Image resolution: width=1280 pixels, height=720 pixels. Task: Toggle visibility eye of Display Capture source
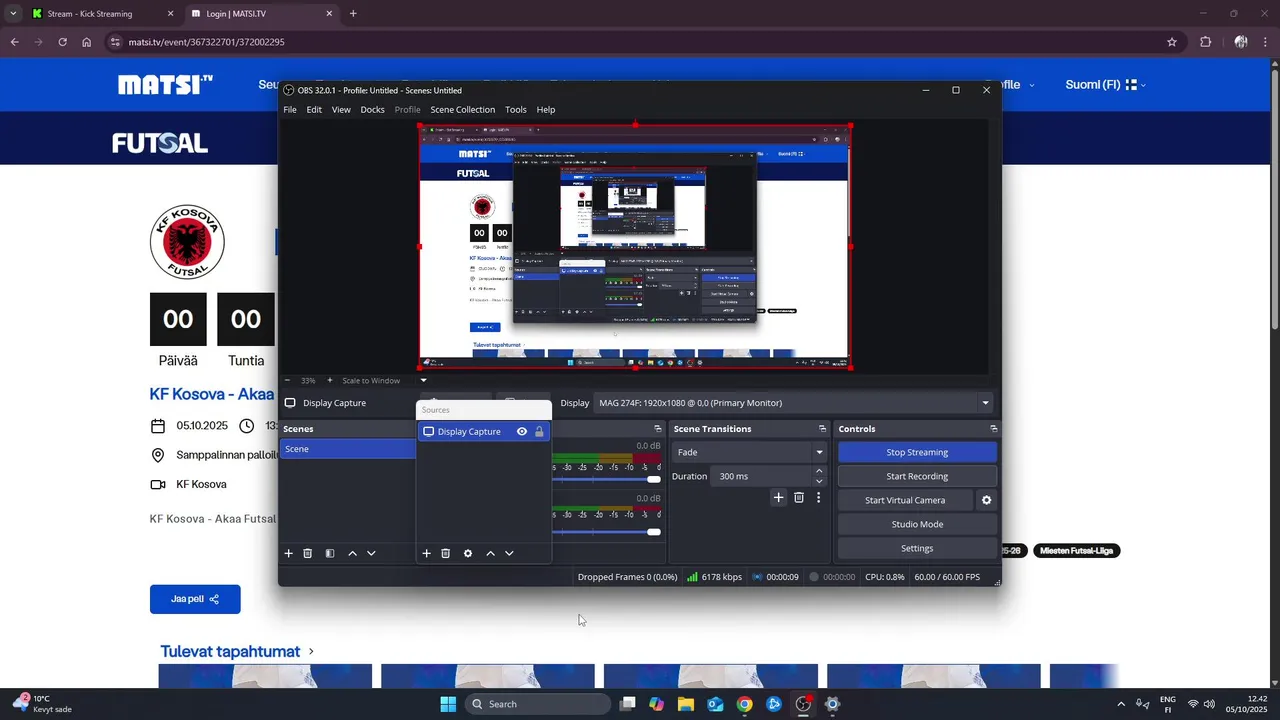coord(522,432)
